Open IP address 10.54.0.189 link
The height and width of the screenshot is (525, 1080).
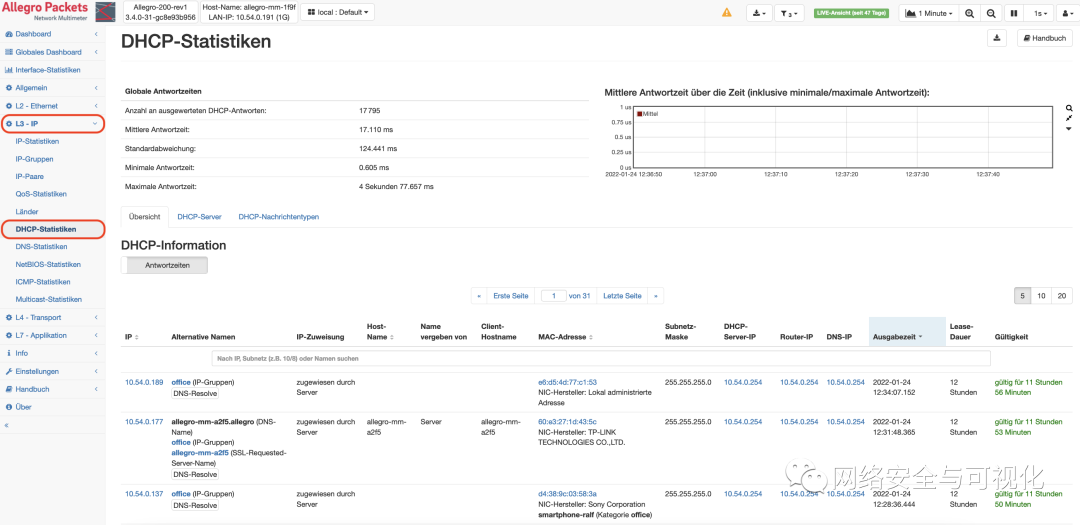pyautogui.click(x=144, y=382)
